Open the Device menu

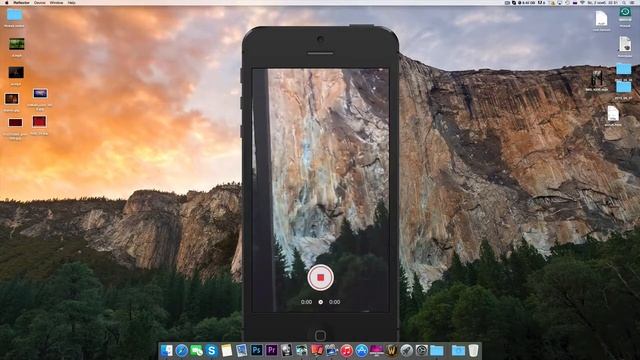coord(40,2)
